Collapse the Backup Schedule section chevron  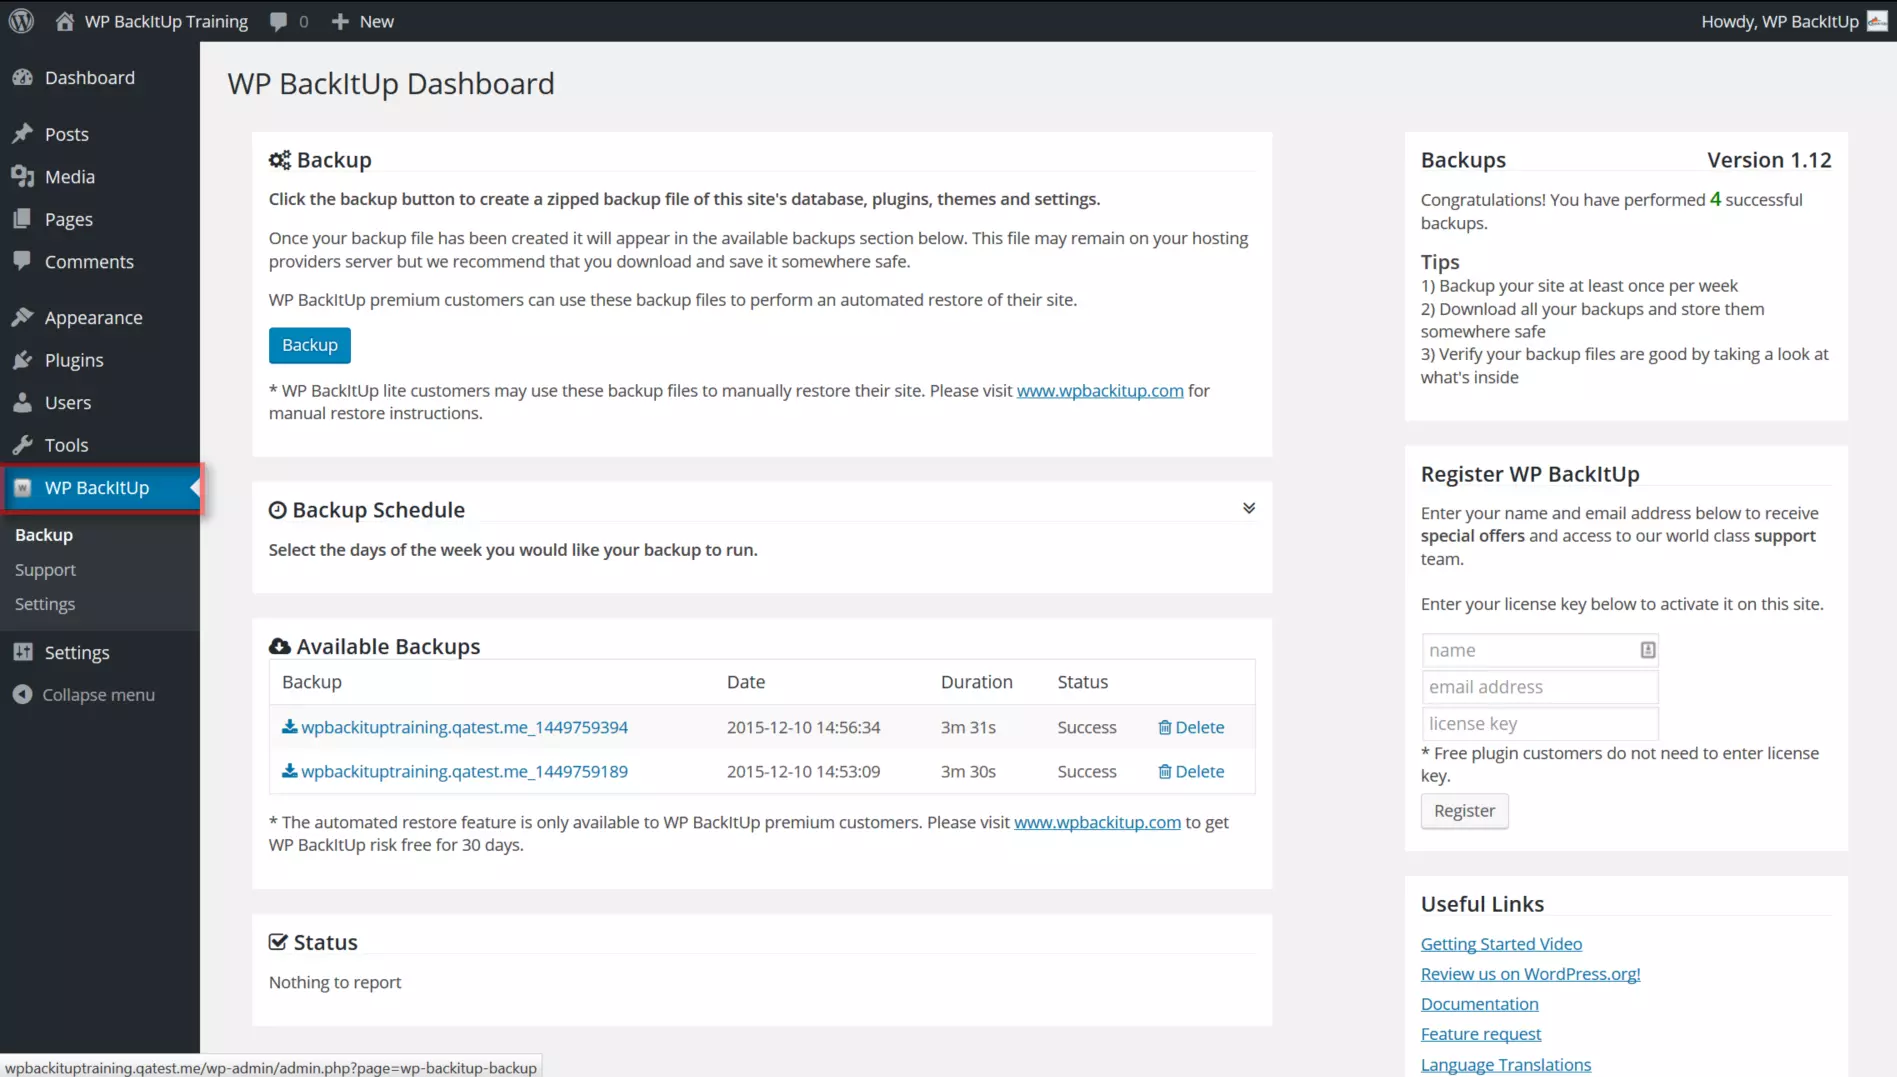point(1248,507)
